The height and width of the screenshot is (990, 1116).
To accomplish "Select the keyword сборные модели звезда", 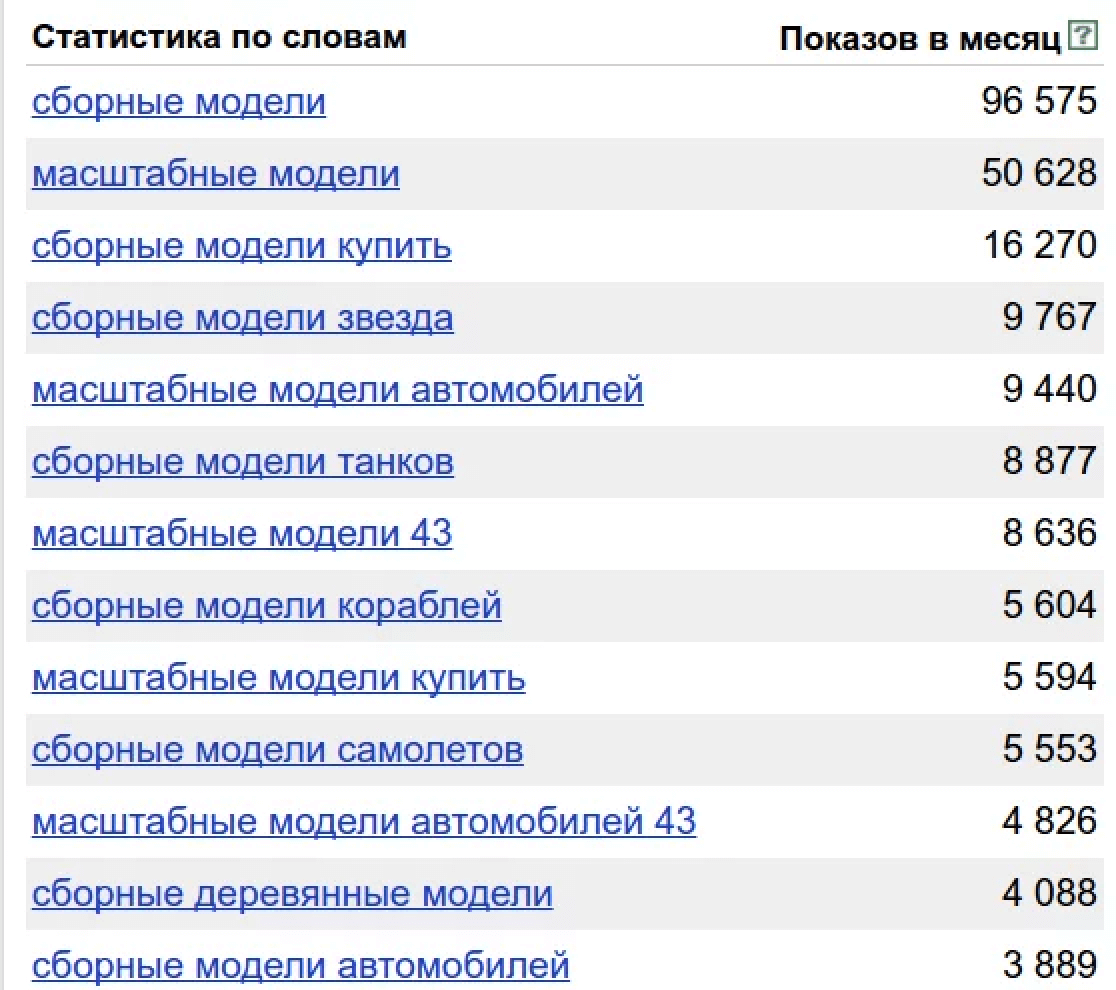I will 244,317.
